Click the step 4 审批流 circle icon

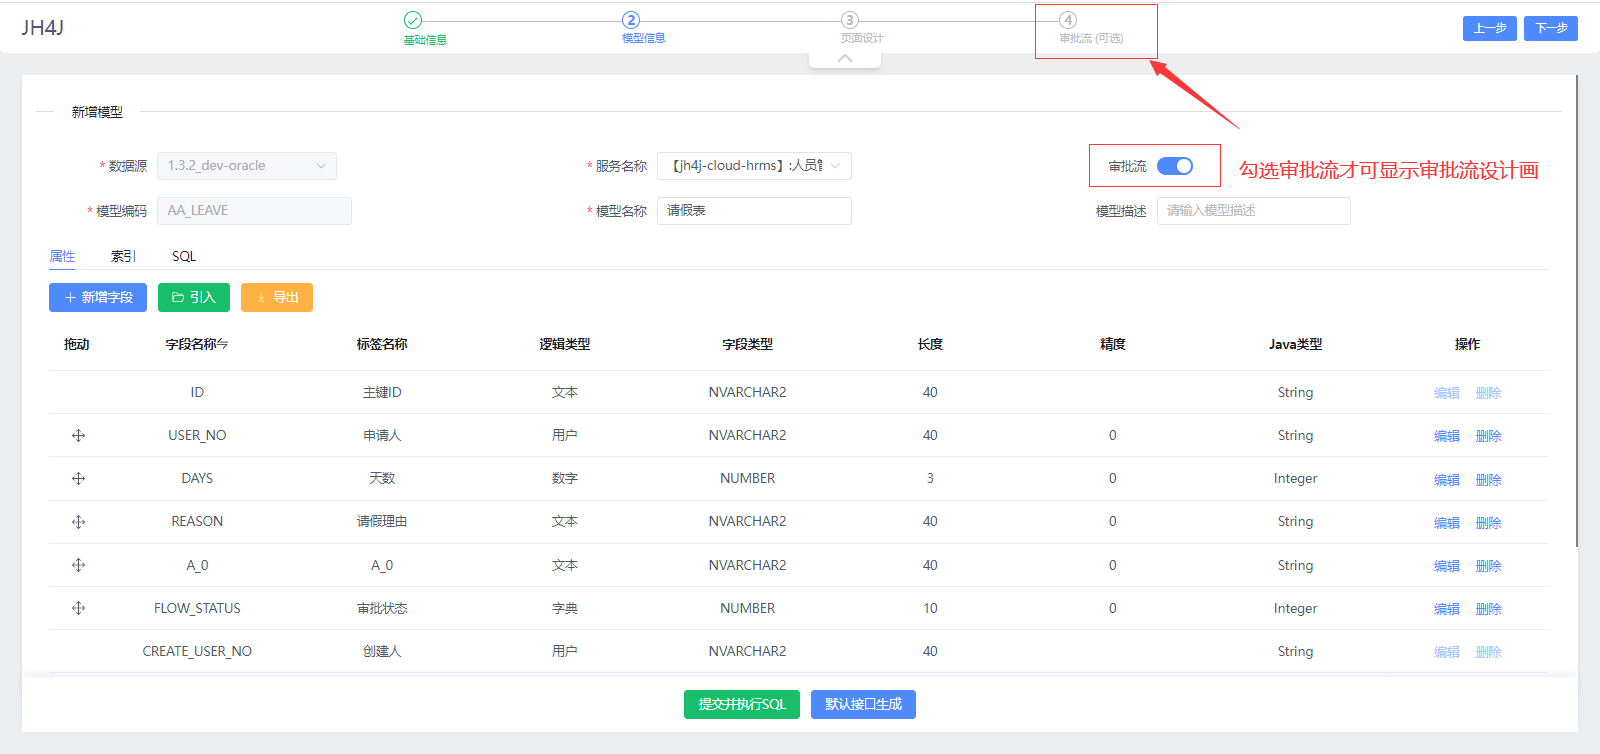pyautogui.click(x=1068, y=20)
